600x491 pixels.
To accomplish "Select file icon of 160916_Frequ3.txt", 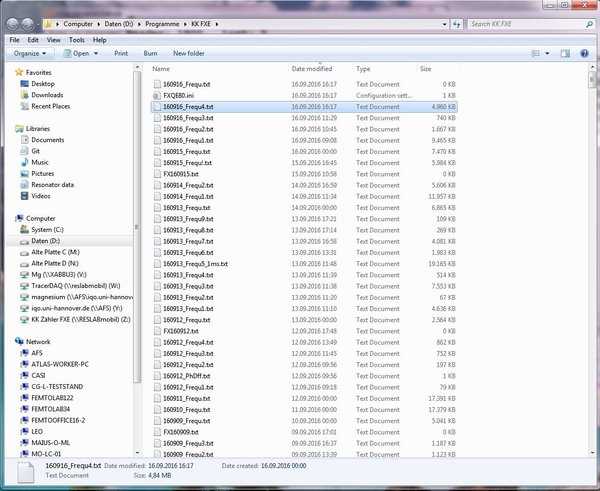I will coord(157,118).
